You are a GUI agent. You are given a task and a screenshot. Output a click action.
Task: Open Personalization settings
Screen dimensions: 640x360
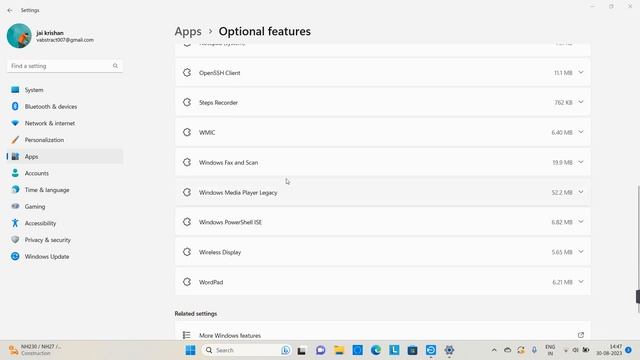click(65, 140)
